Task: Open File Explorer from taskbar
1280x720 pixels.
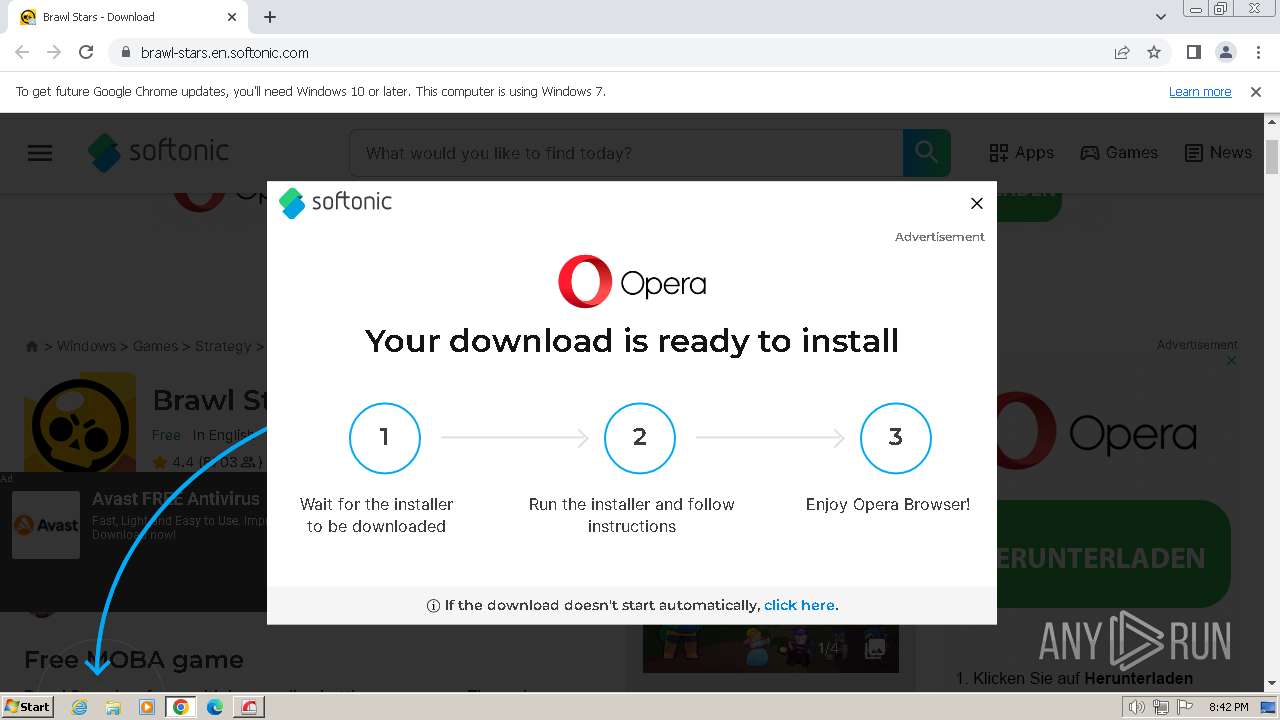Action: coord(113,707)
